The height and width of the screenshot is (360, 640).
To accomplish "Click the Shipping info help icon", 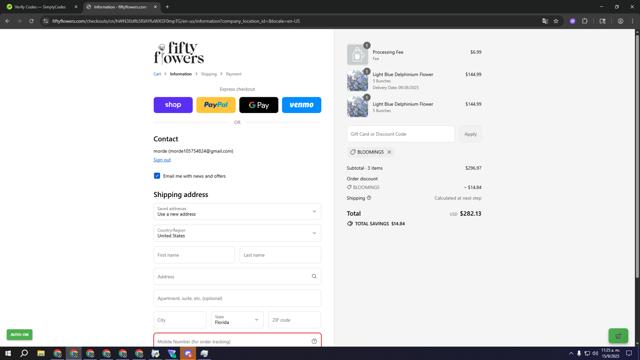I will pos(369,198).
